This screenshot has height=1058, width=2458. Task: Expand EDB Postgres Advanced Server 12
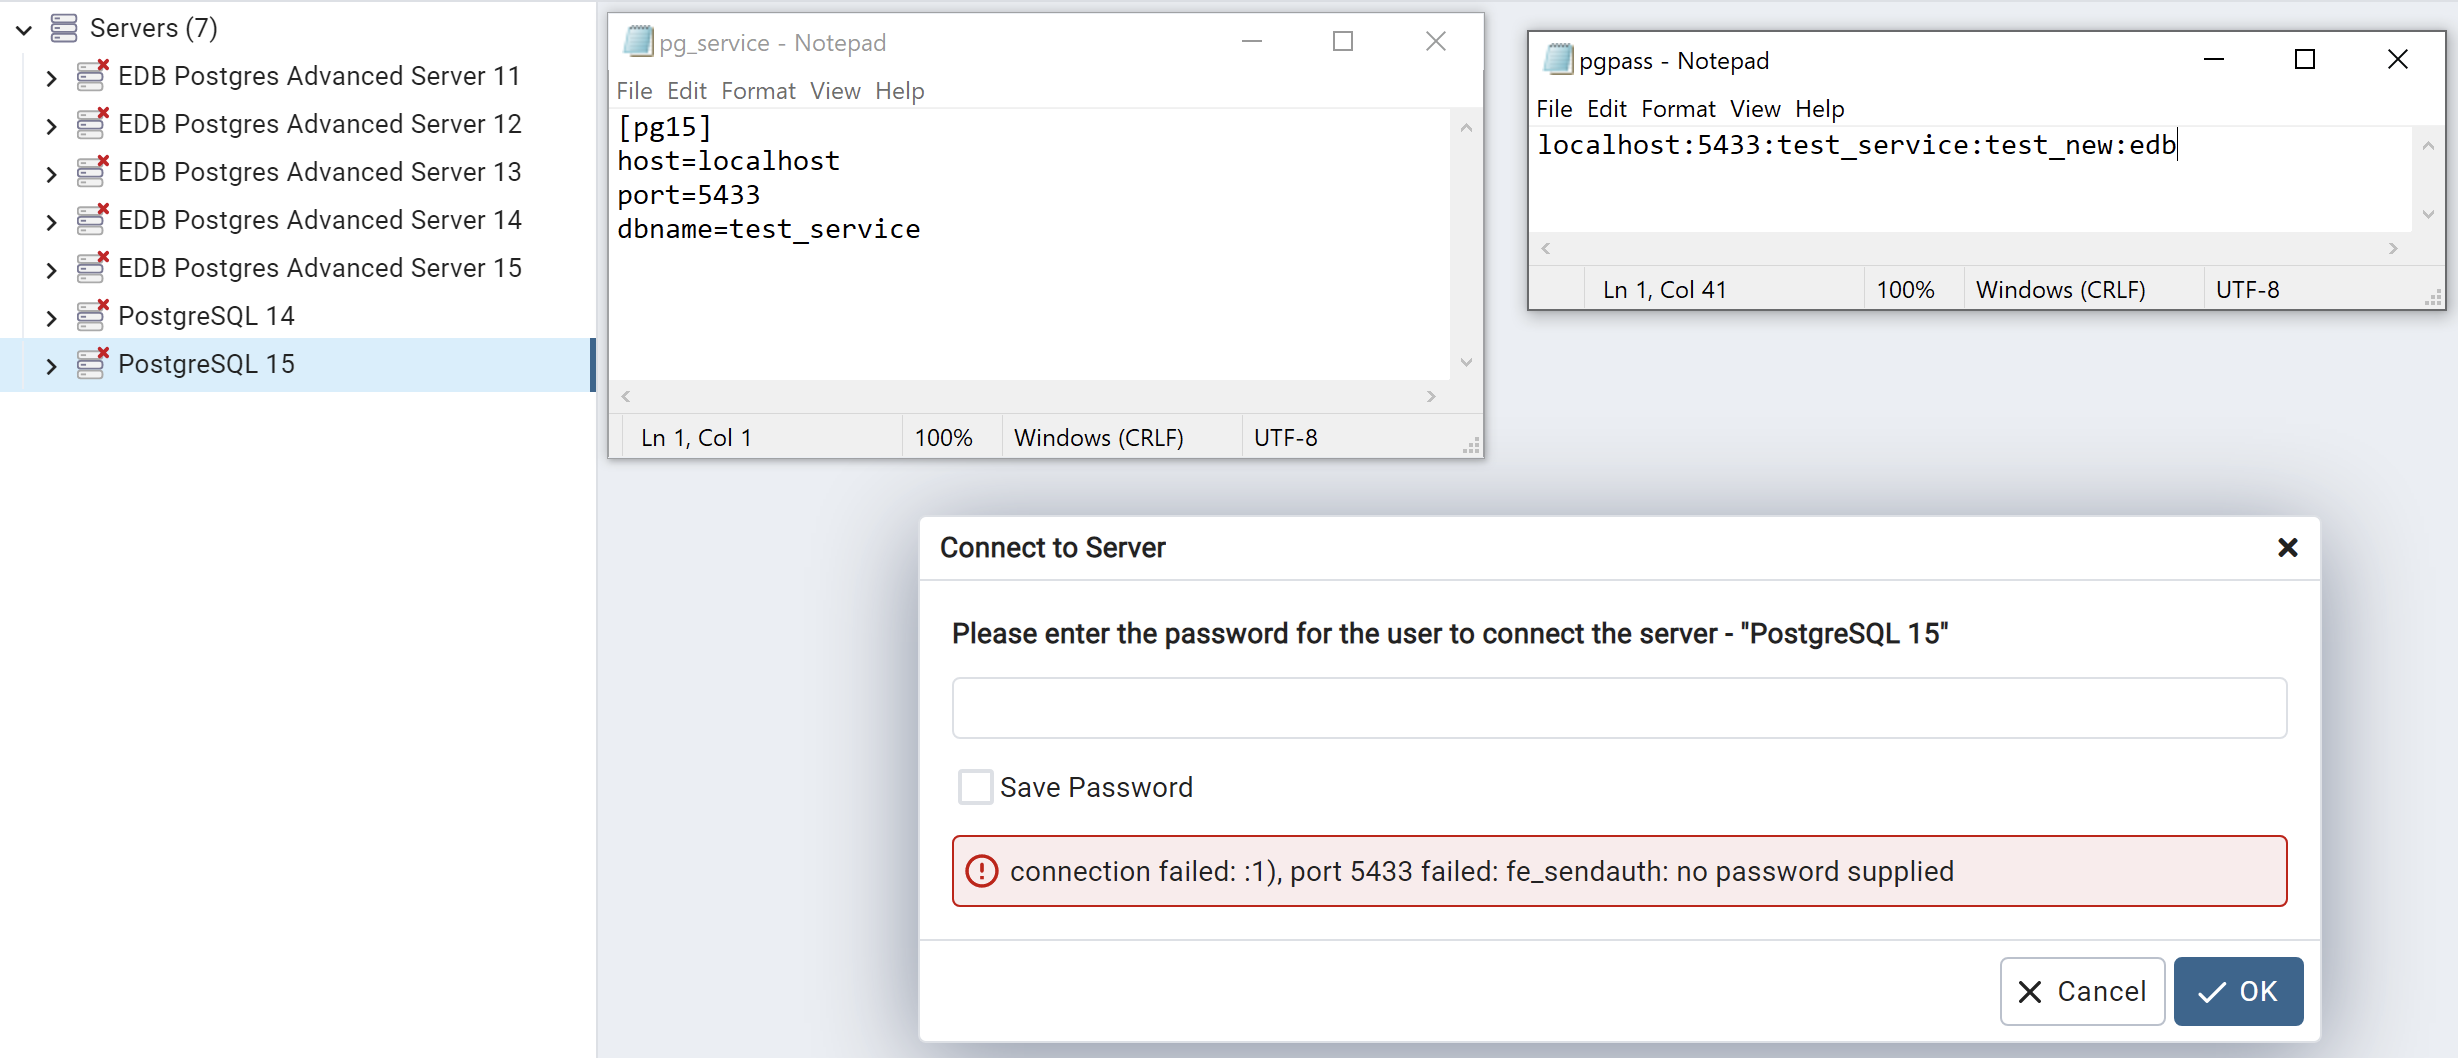tap(52, 124)
